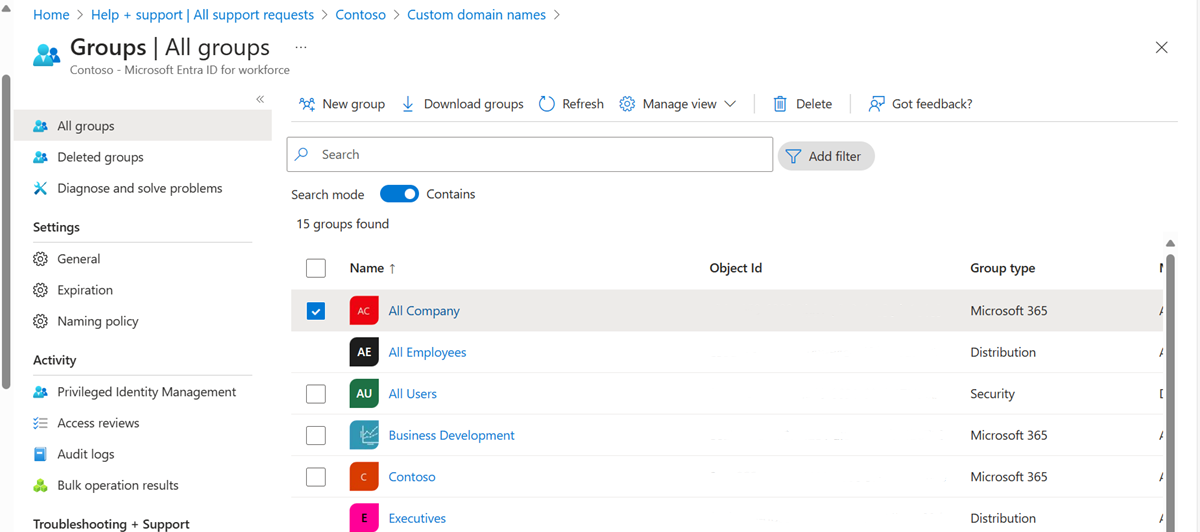The width and height of the screenshot is (1200, 532).
Task: Expand the Manage view dropdown
Action: click(730, 104)
